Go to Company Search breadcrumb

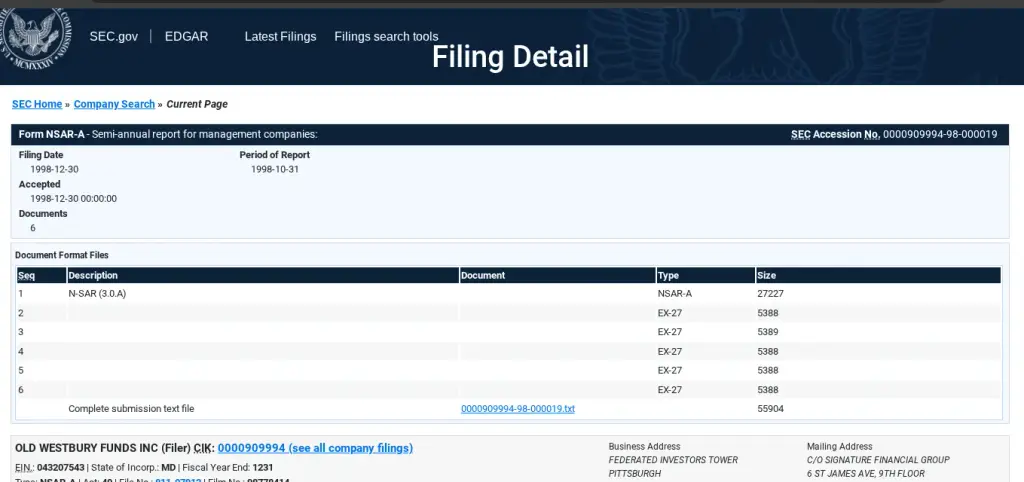tap(114, 104)
